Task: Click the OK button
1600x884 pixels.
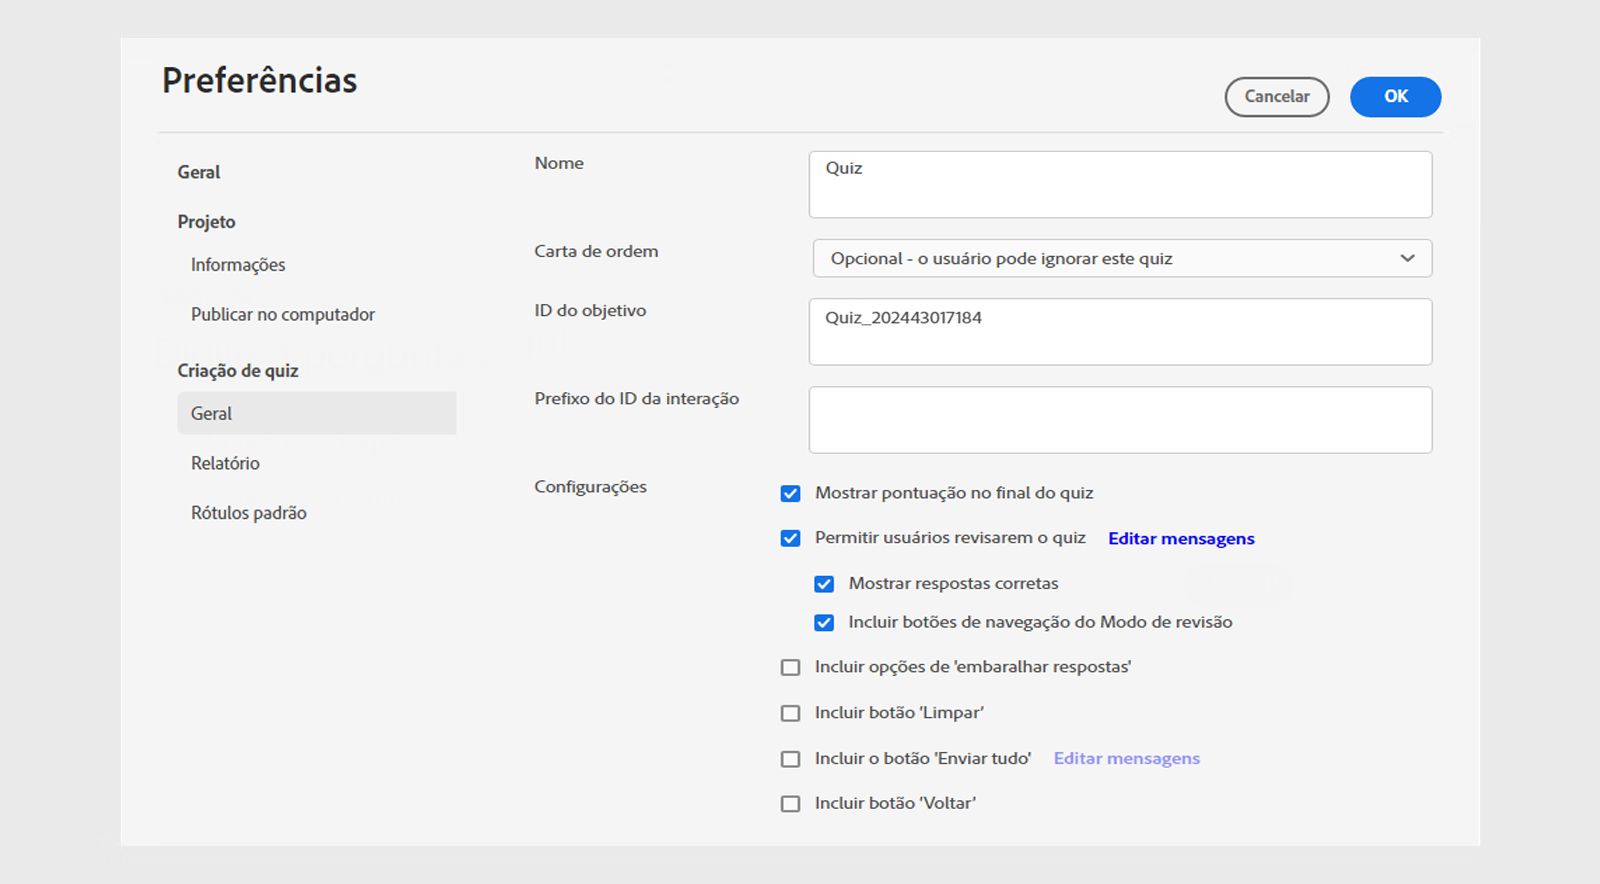Action: pos(1395,97)
